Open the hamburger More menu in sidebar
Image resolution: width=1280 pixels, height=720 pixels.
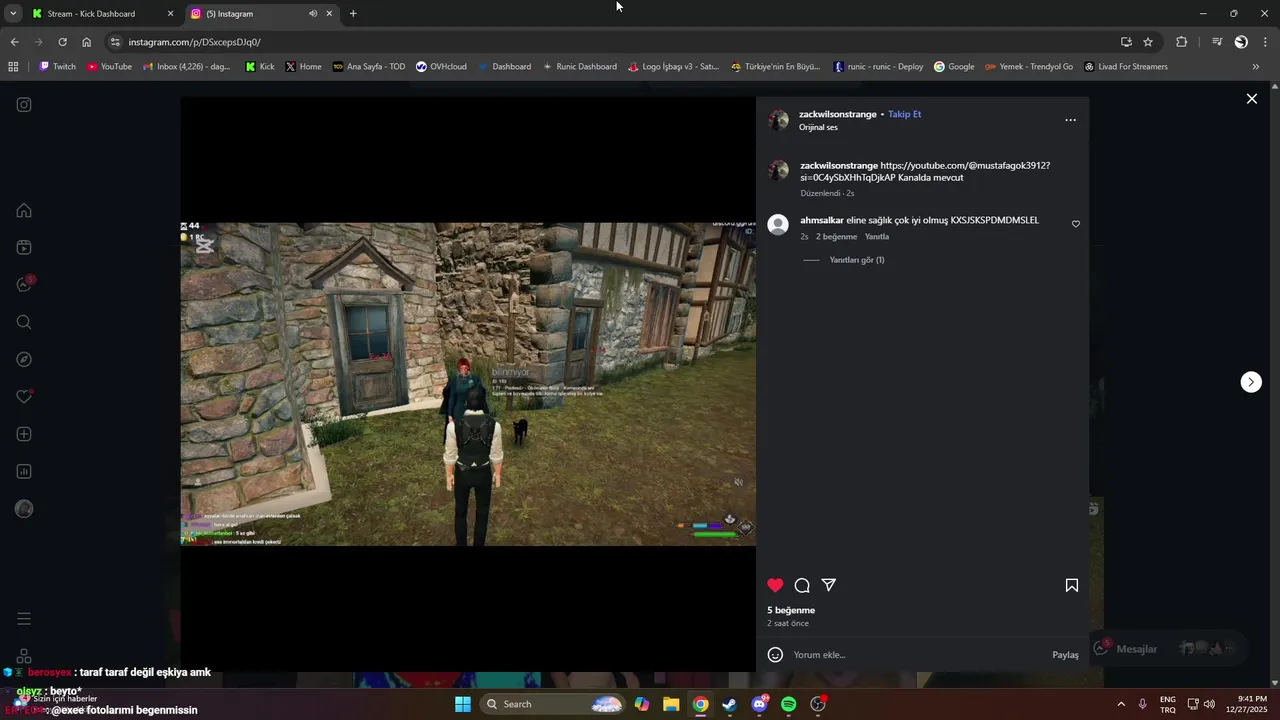[24, 619]
